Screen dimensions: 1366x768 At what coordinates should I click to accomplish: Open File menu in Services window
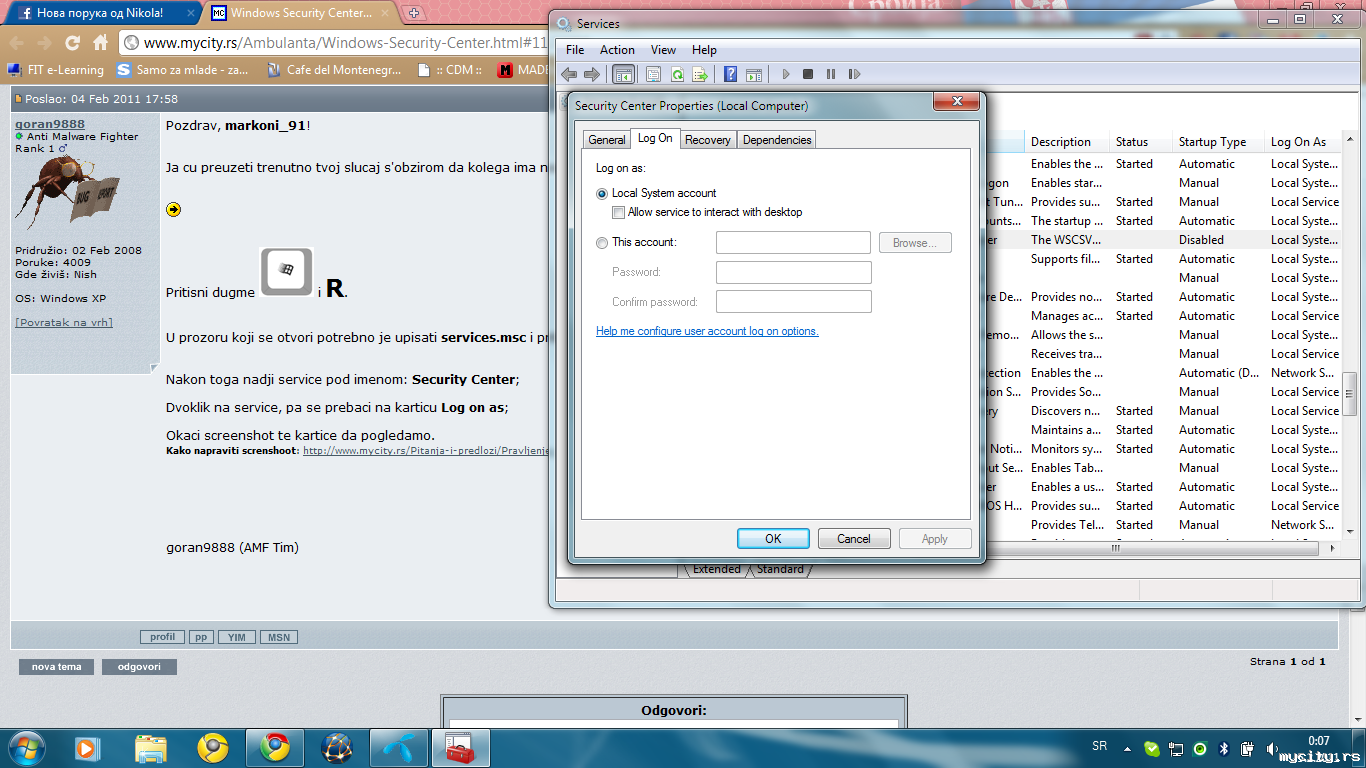pyautogui.click(x=575, y=50)
